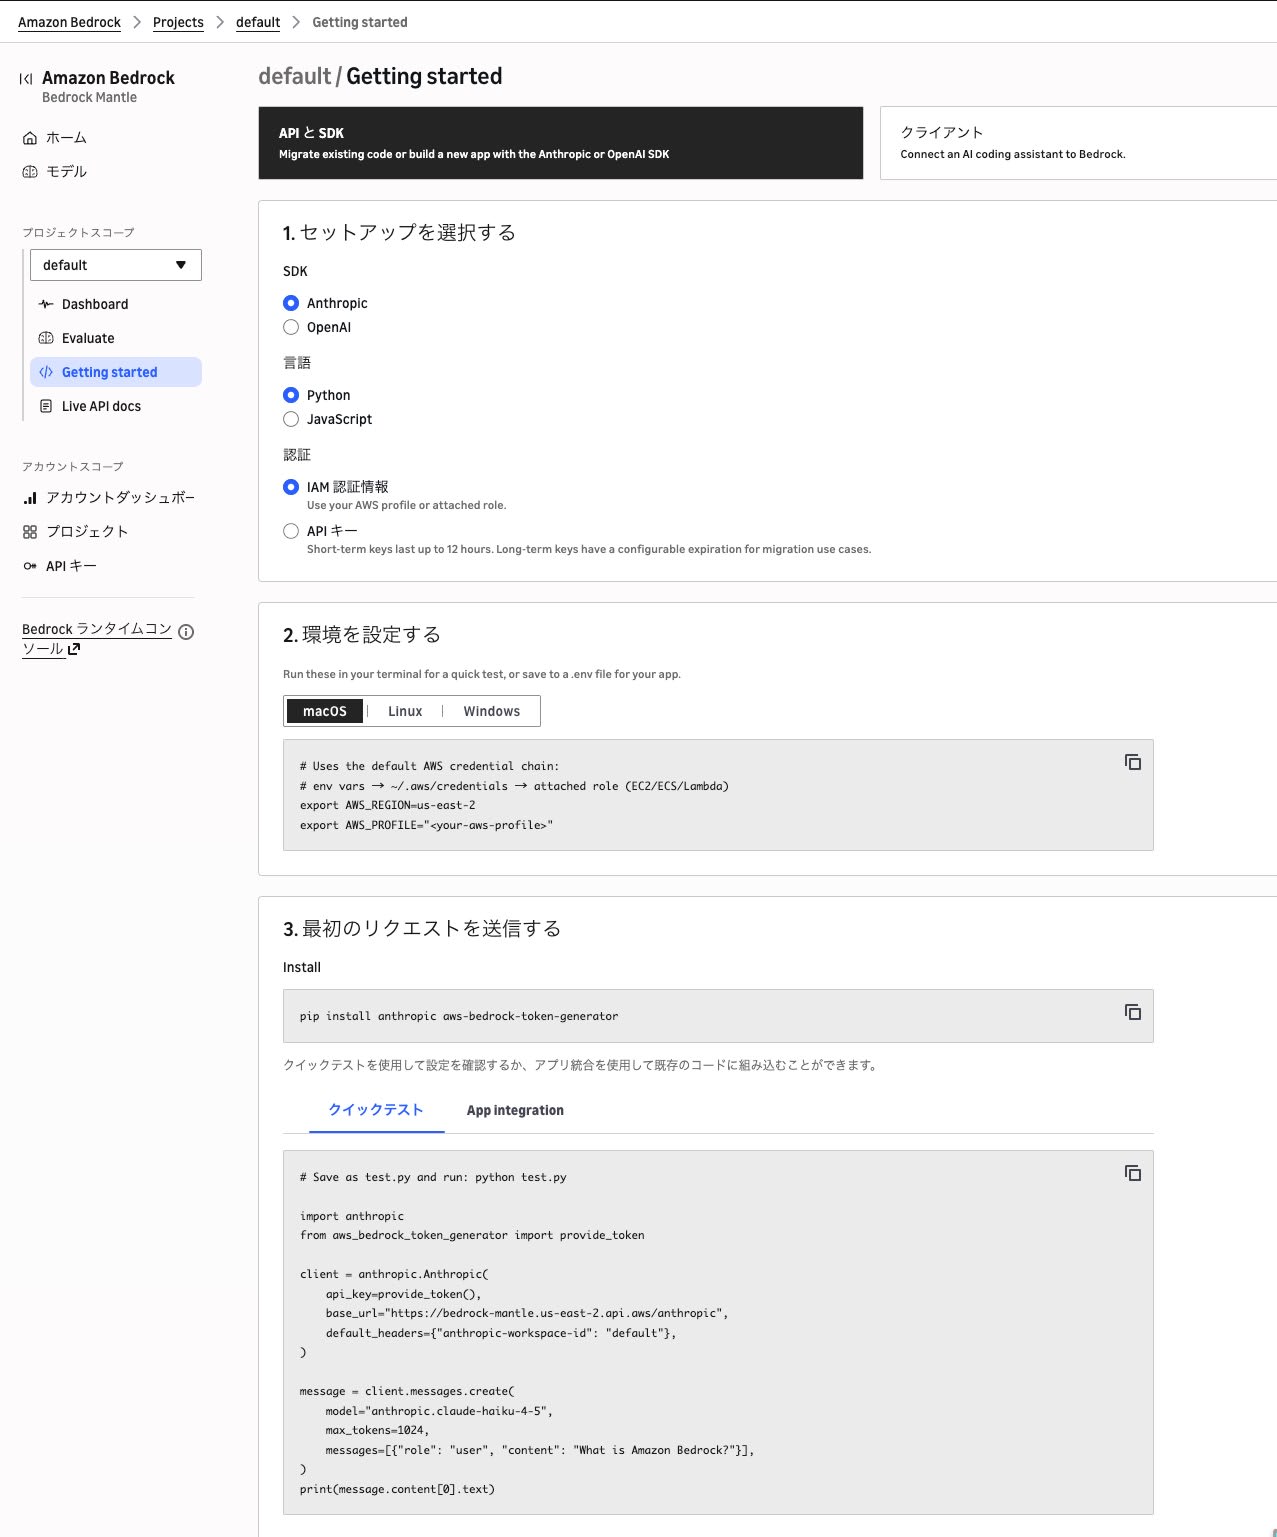The width and height of the screenshot is (1277, 1537).
Task: Open Bedrock ランタイムコンソール link
Action: click(97, 639)
